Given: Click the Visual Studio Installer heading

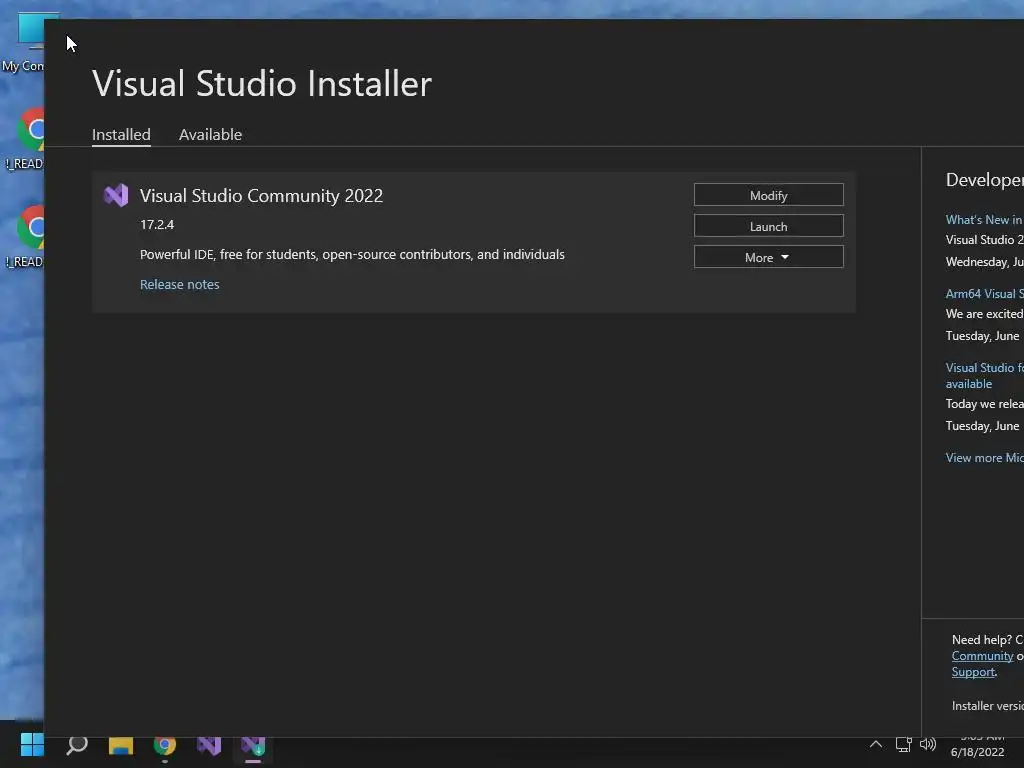Looking at the screenshot, I should (262, 84).
